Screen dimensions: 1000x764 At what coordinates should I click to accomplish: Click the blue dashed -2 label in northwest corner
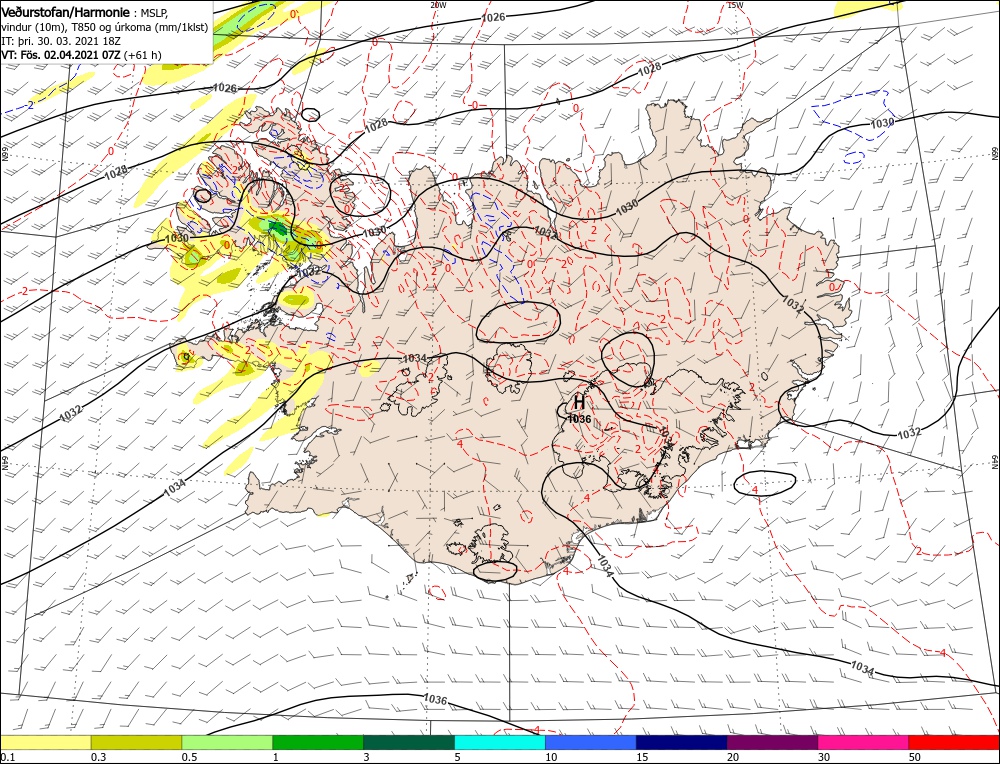29,105
